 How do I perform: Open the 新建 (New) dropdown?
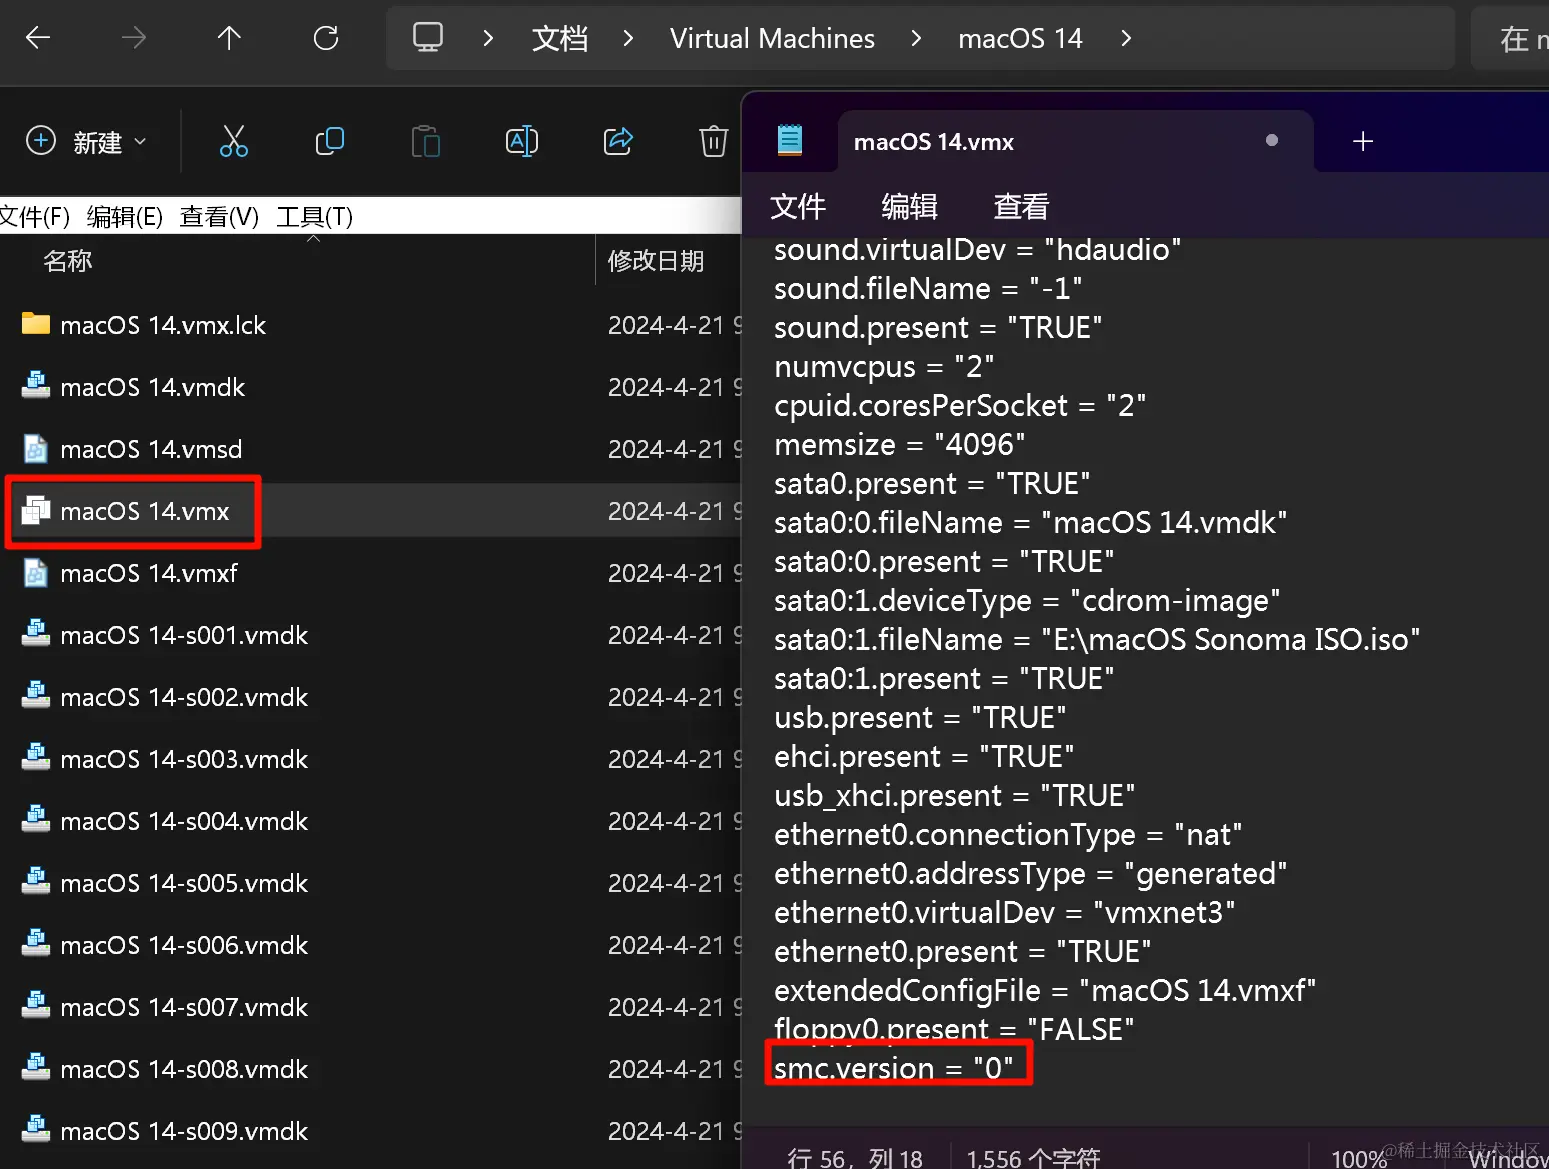(86, 142)
